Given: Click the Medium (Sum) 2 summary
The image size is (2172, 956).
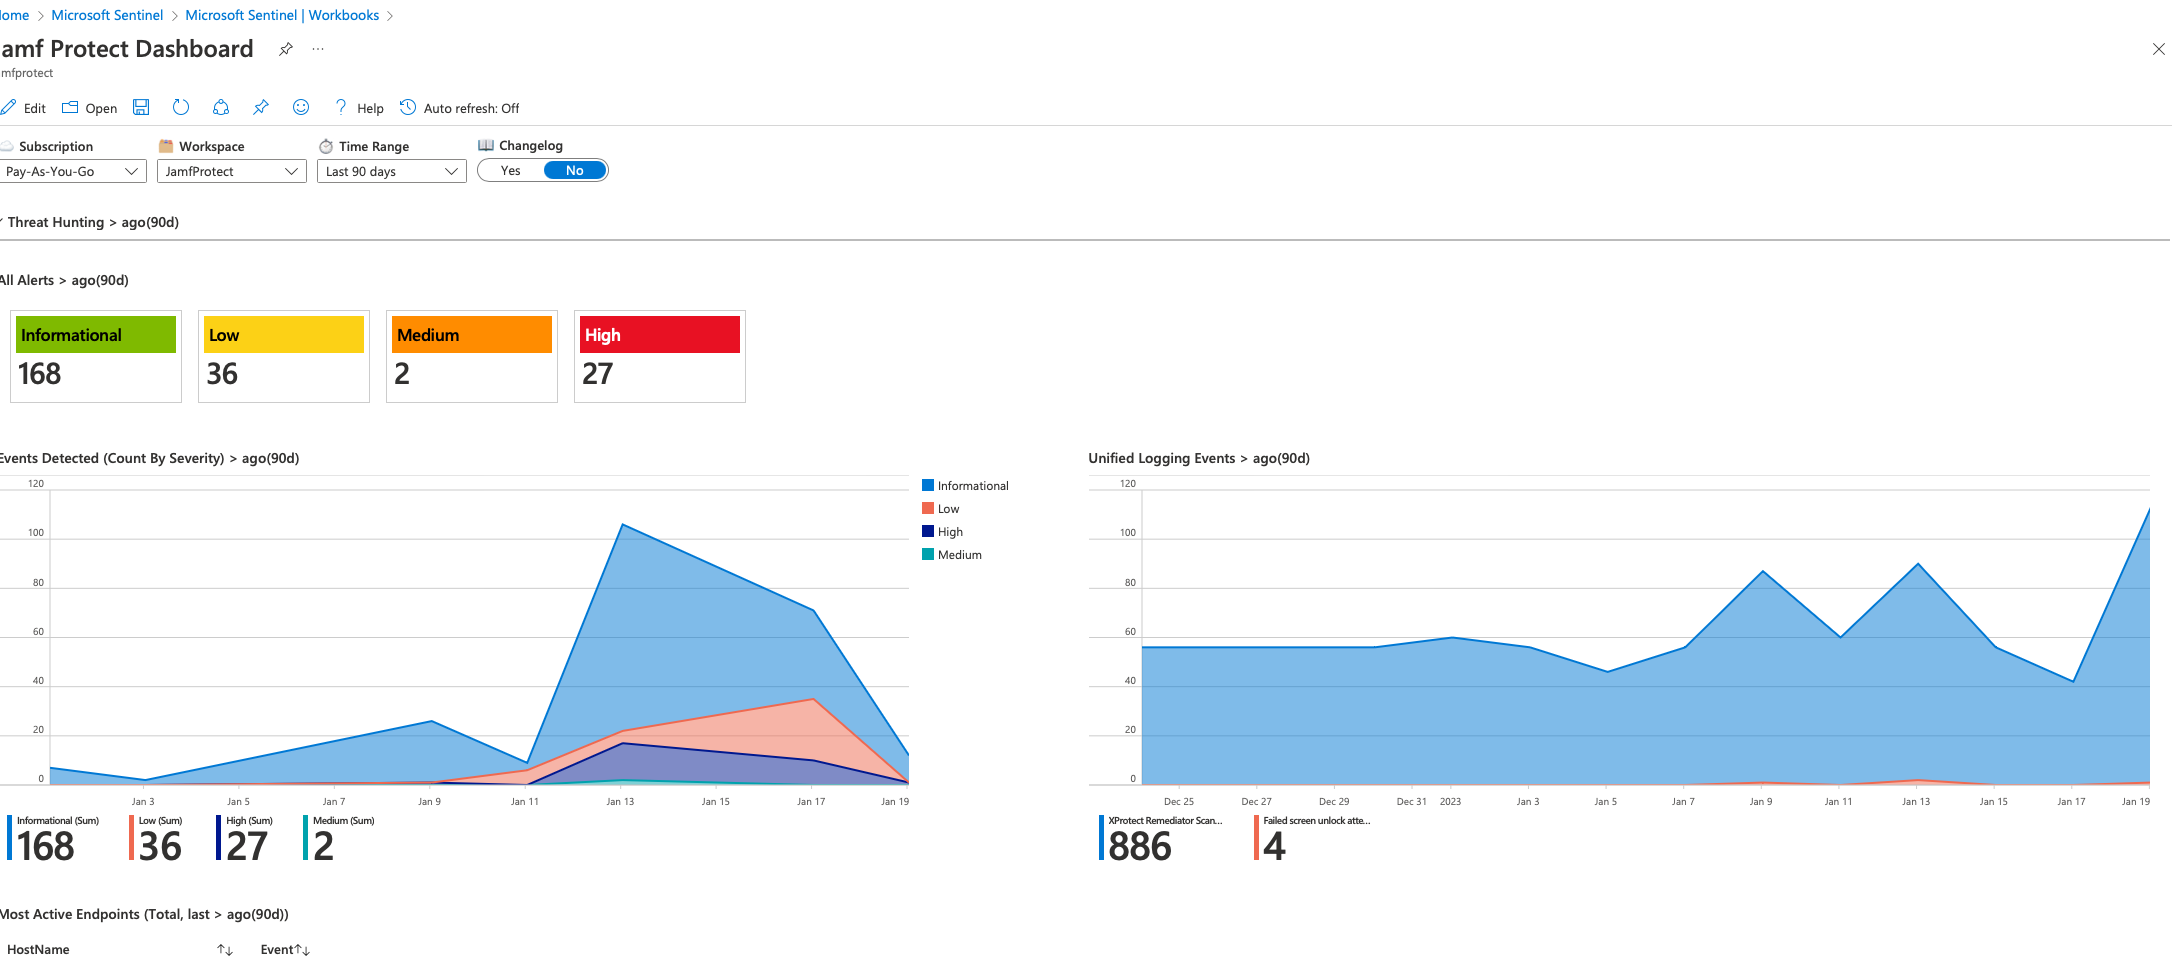Looking at the screenshot, I should (x=340, y=838).
